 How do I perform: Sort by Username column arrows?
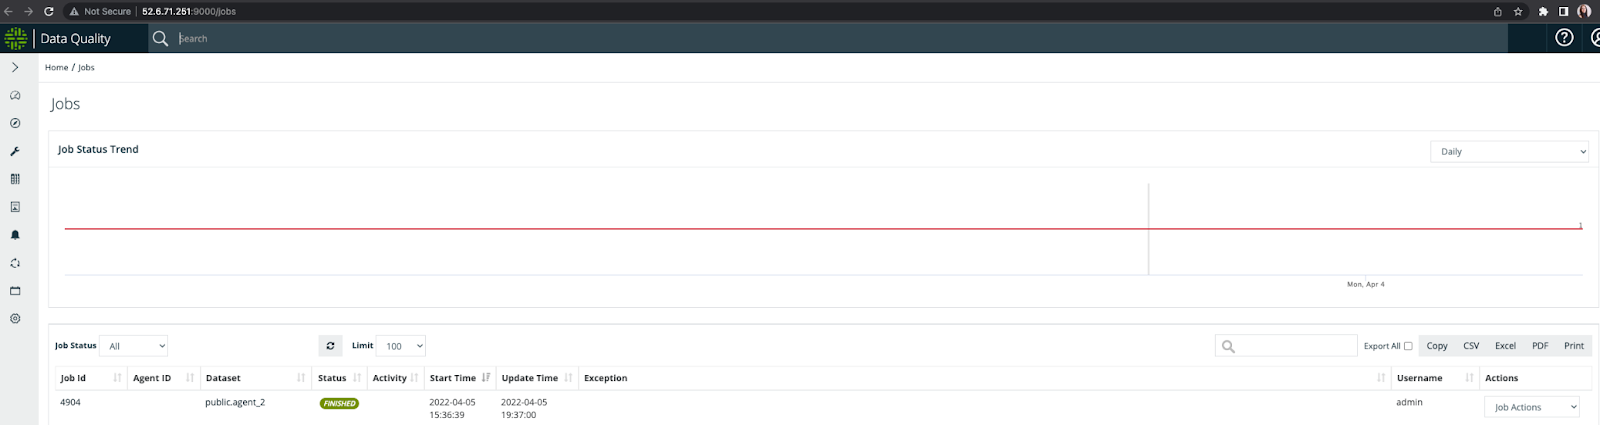(x=1469, y=378)
